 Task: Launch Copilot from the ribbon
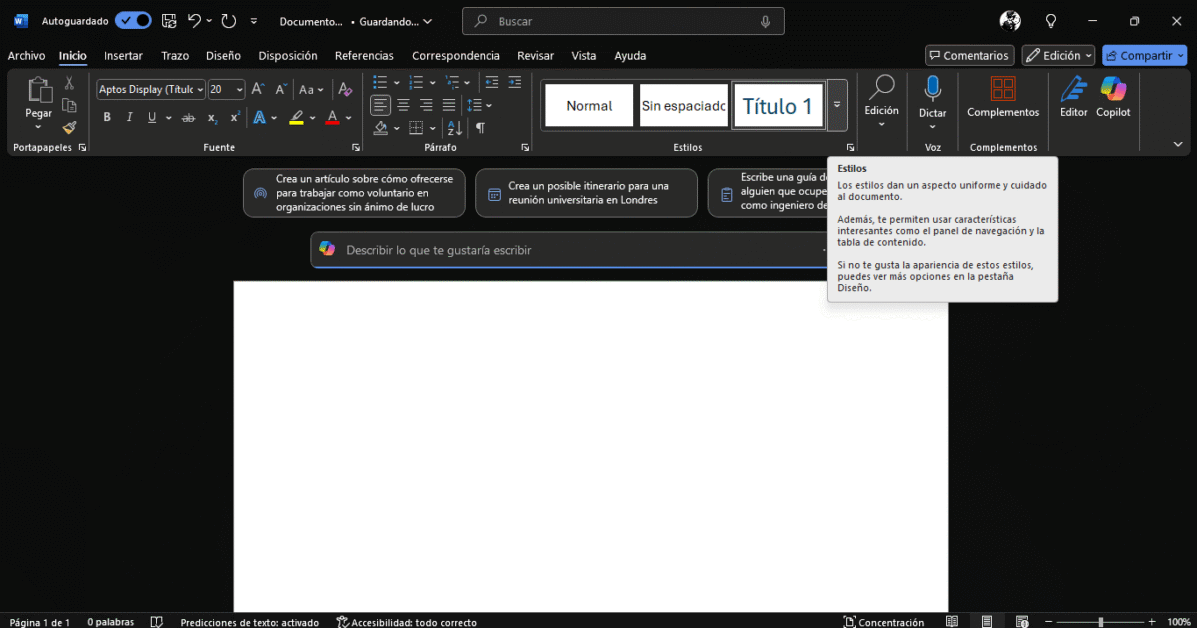[x=1113, y=90]
